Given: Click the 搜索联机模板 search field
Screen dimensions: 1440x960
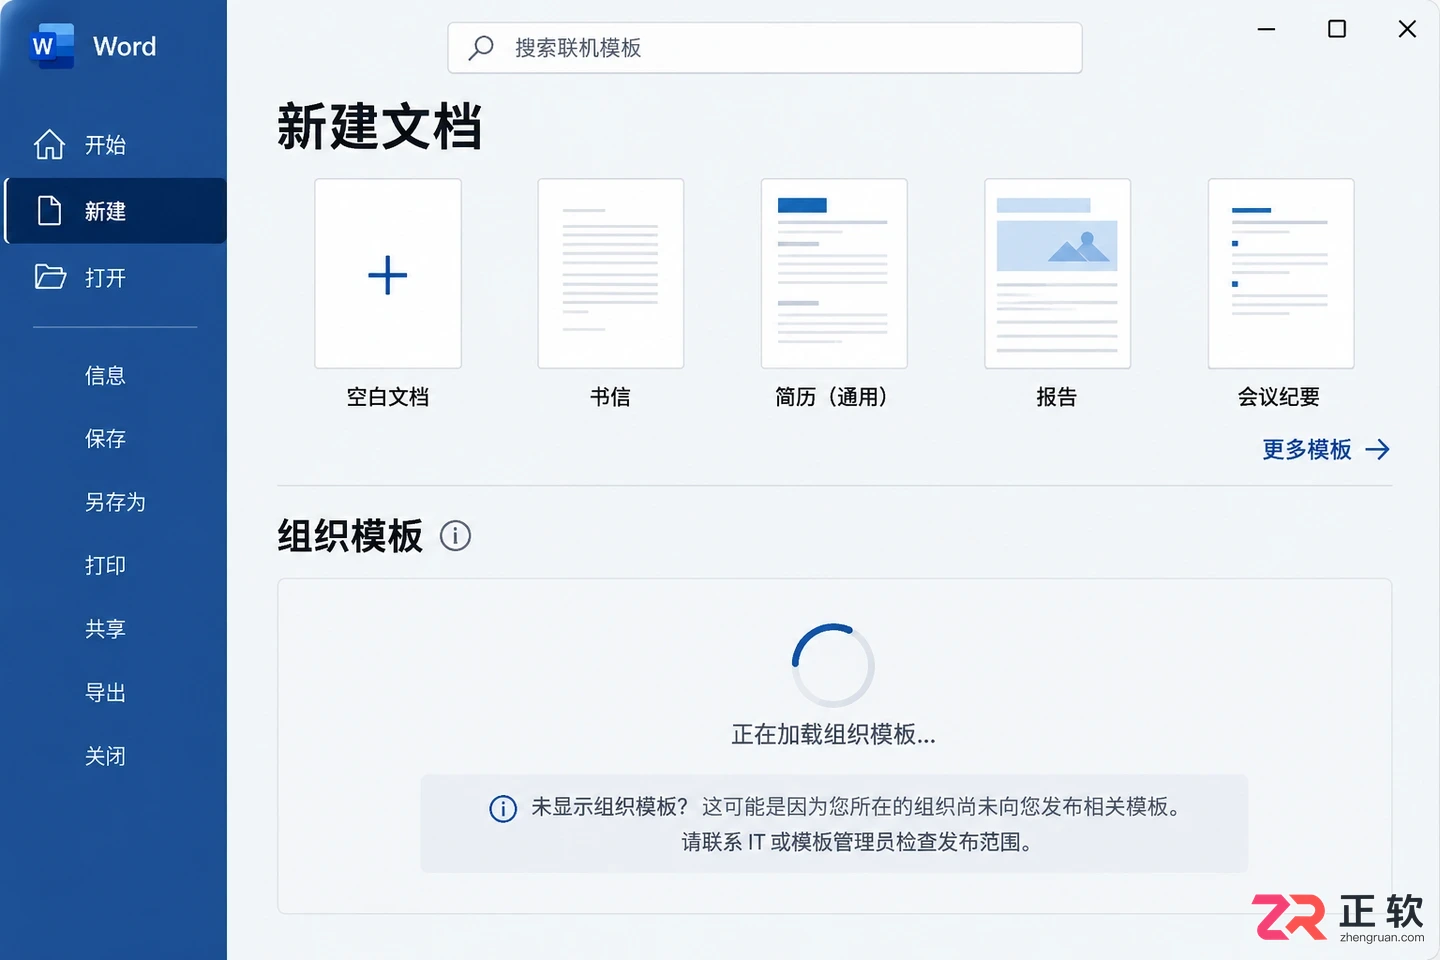Looking at the screenshot, I should coord(765,48).
